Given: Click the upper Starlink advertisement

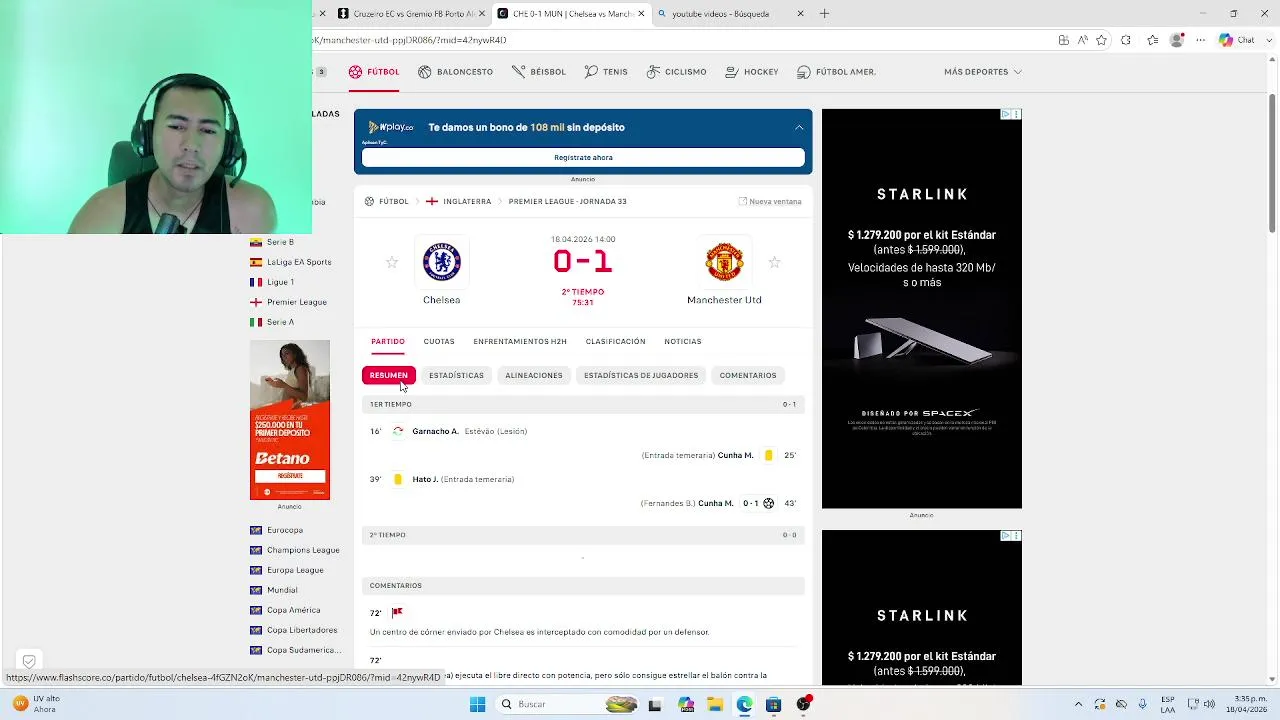Looking at the screenshot, I should tap(922, 309).
